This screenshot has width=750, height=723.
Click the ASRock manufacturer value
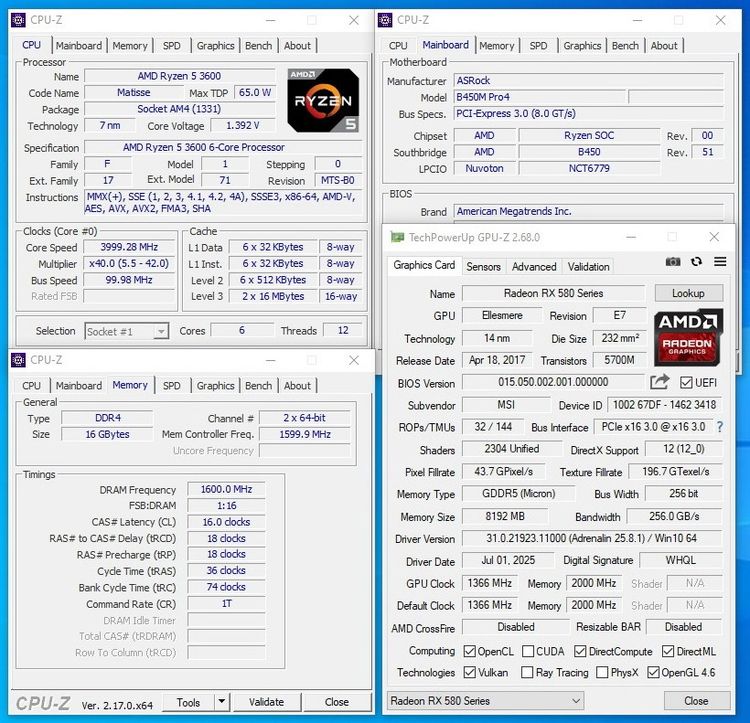[588, 80]
